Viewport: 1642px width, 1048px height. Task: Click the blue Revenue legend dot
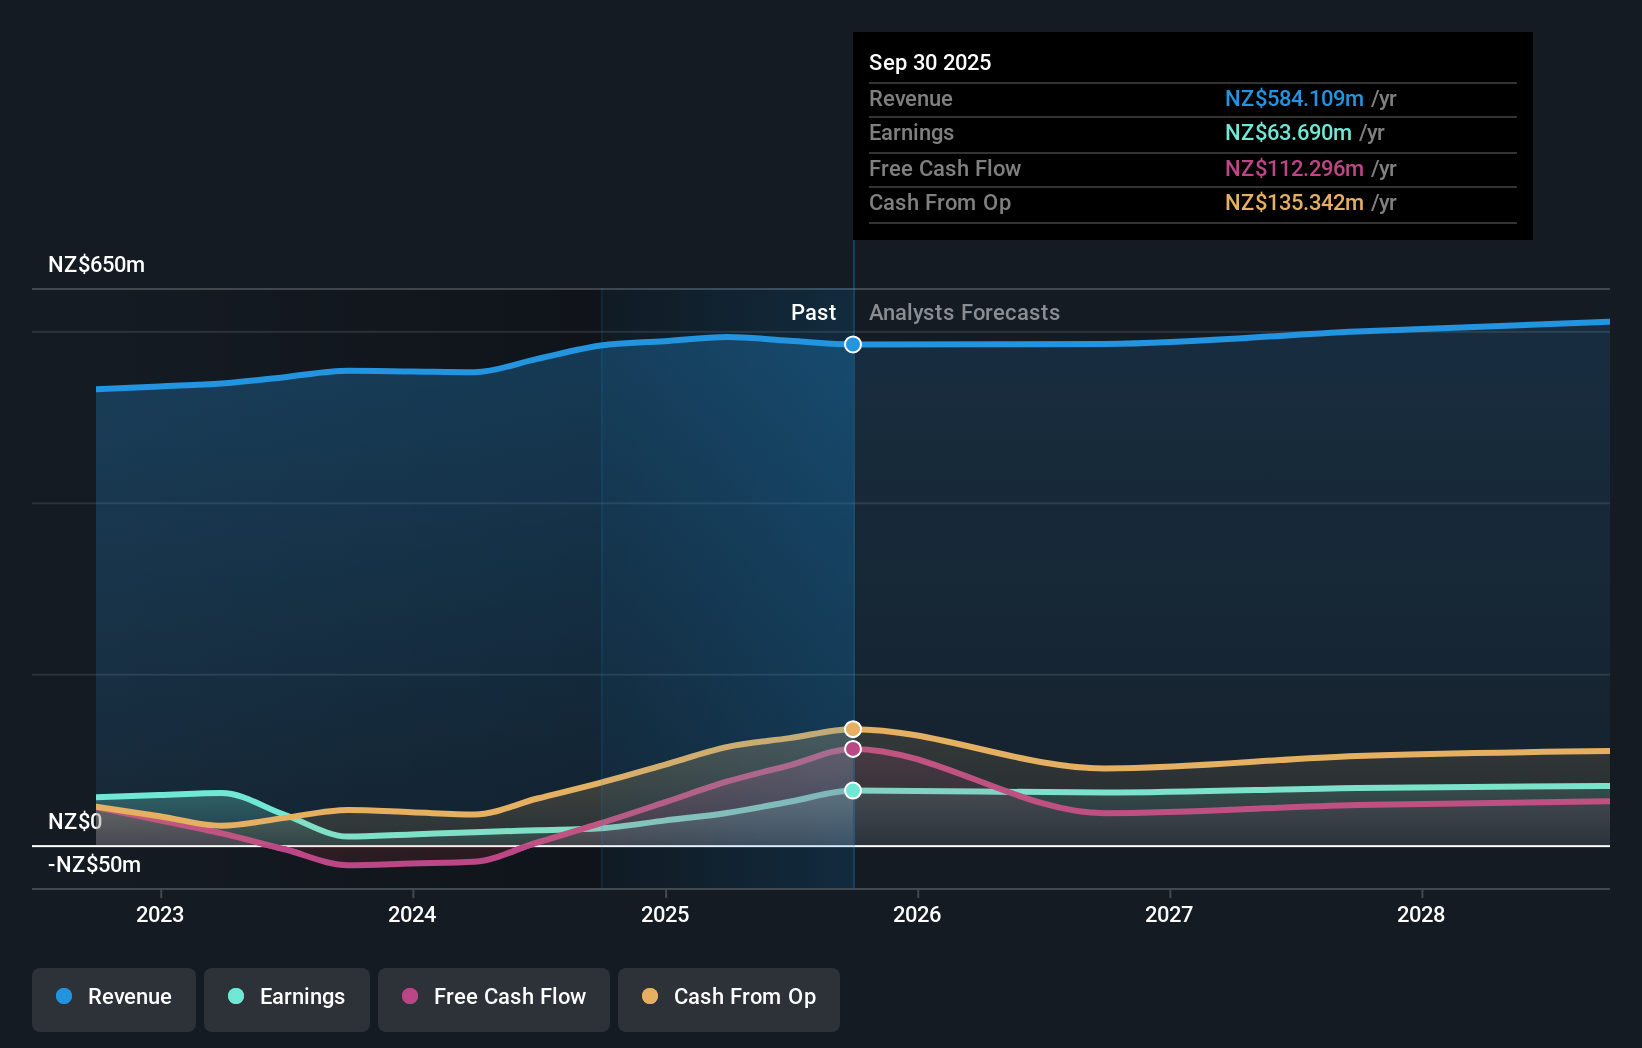coord(65,997)
